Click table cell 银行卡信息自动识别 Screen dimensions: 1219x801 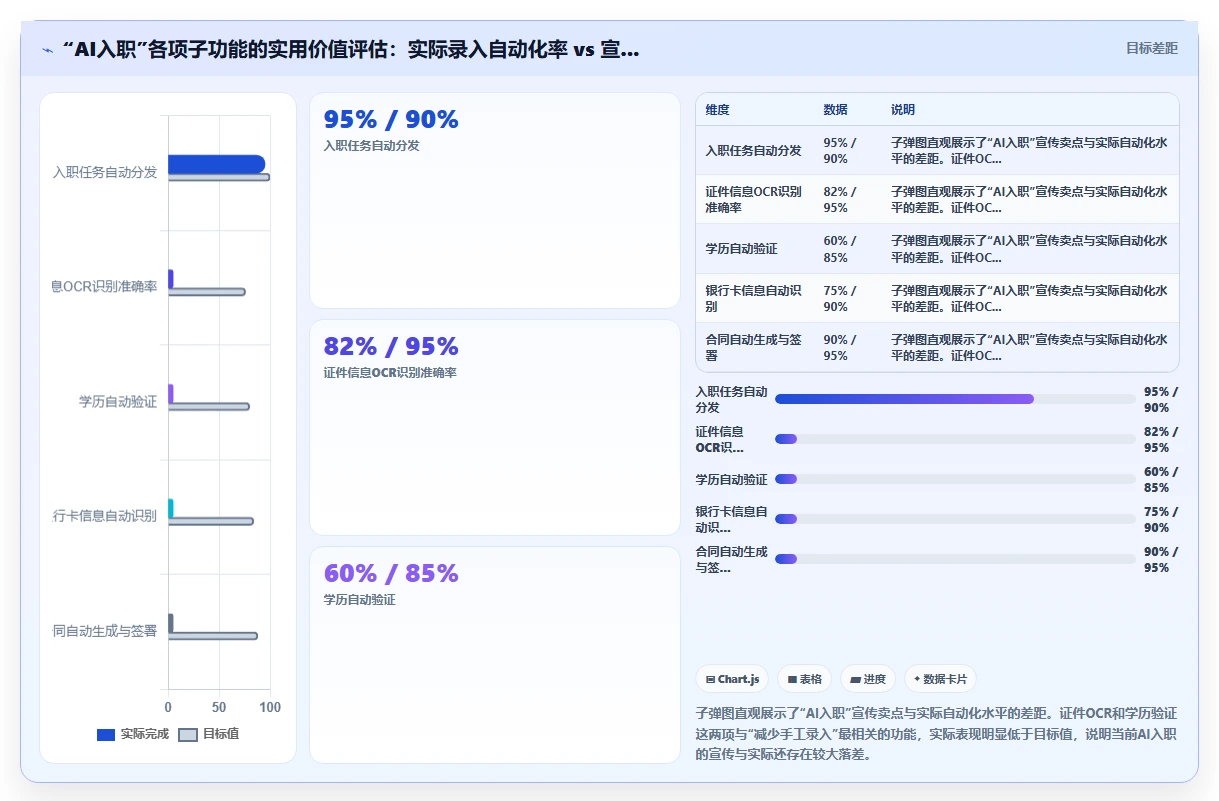tap(753, 299)
